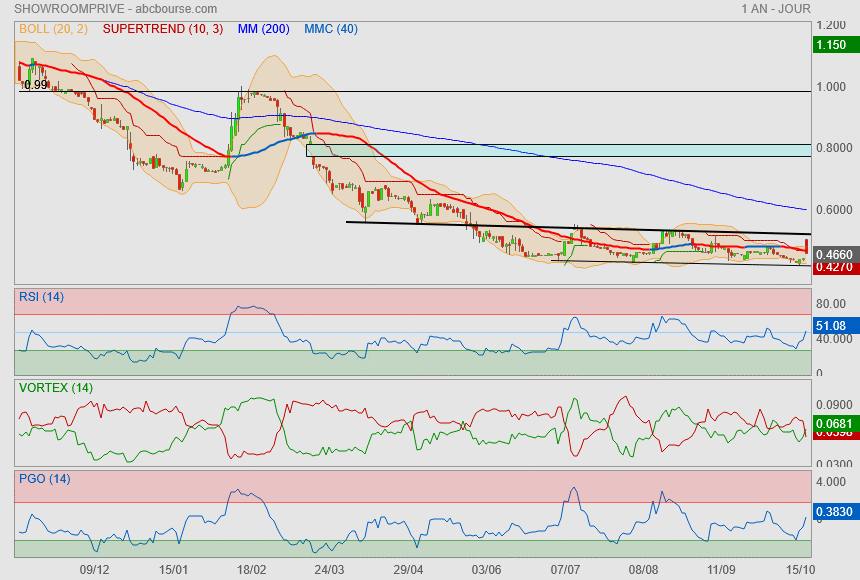Click the MM (200) moving average label
This screenshot has width=860, height=580.
click(264, 29)
